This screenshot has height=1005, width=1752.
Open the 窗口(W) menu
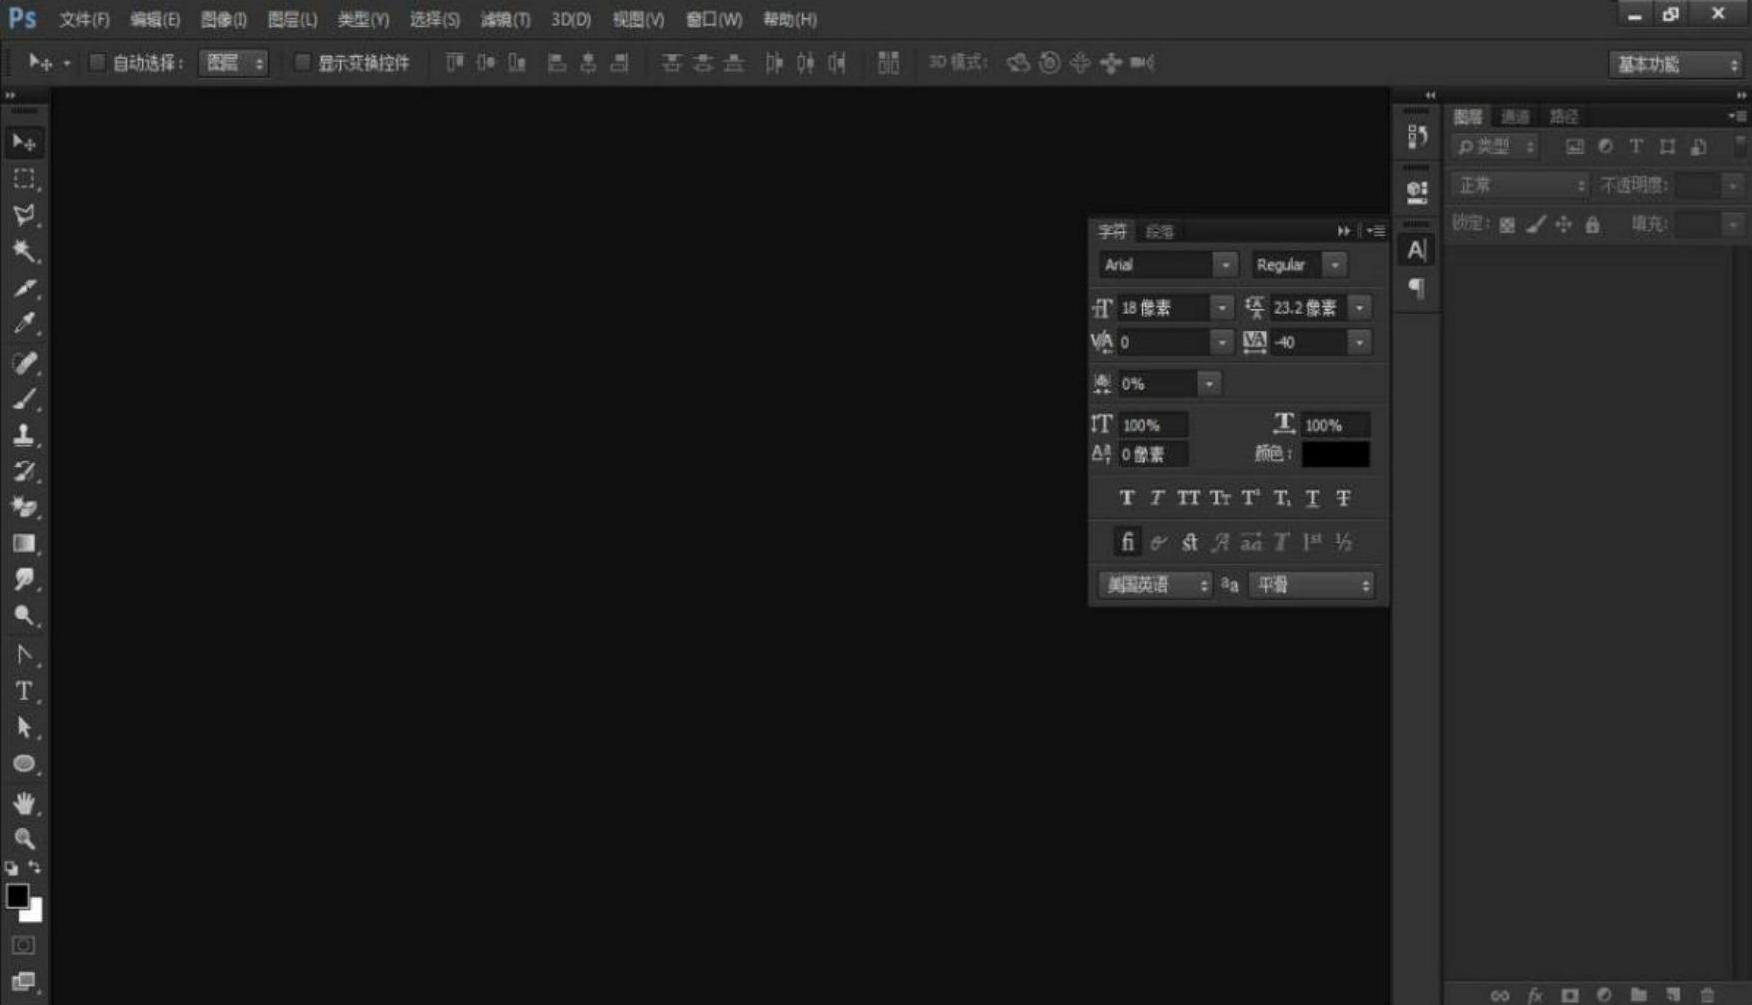pos(714,20)
